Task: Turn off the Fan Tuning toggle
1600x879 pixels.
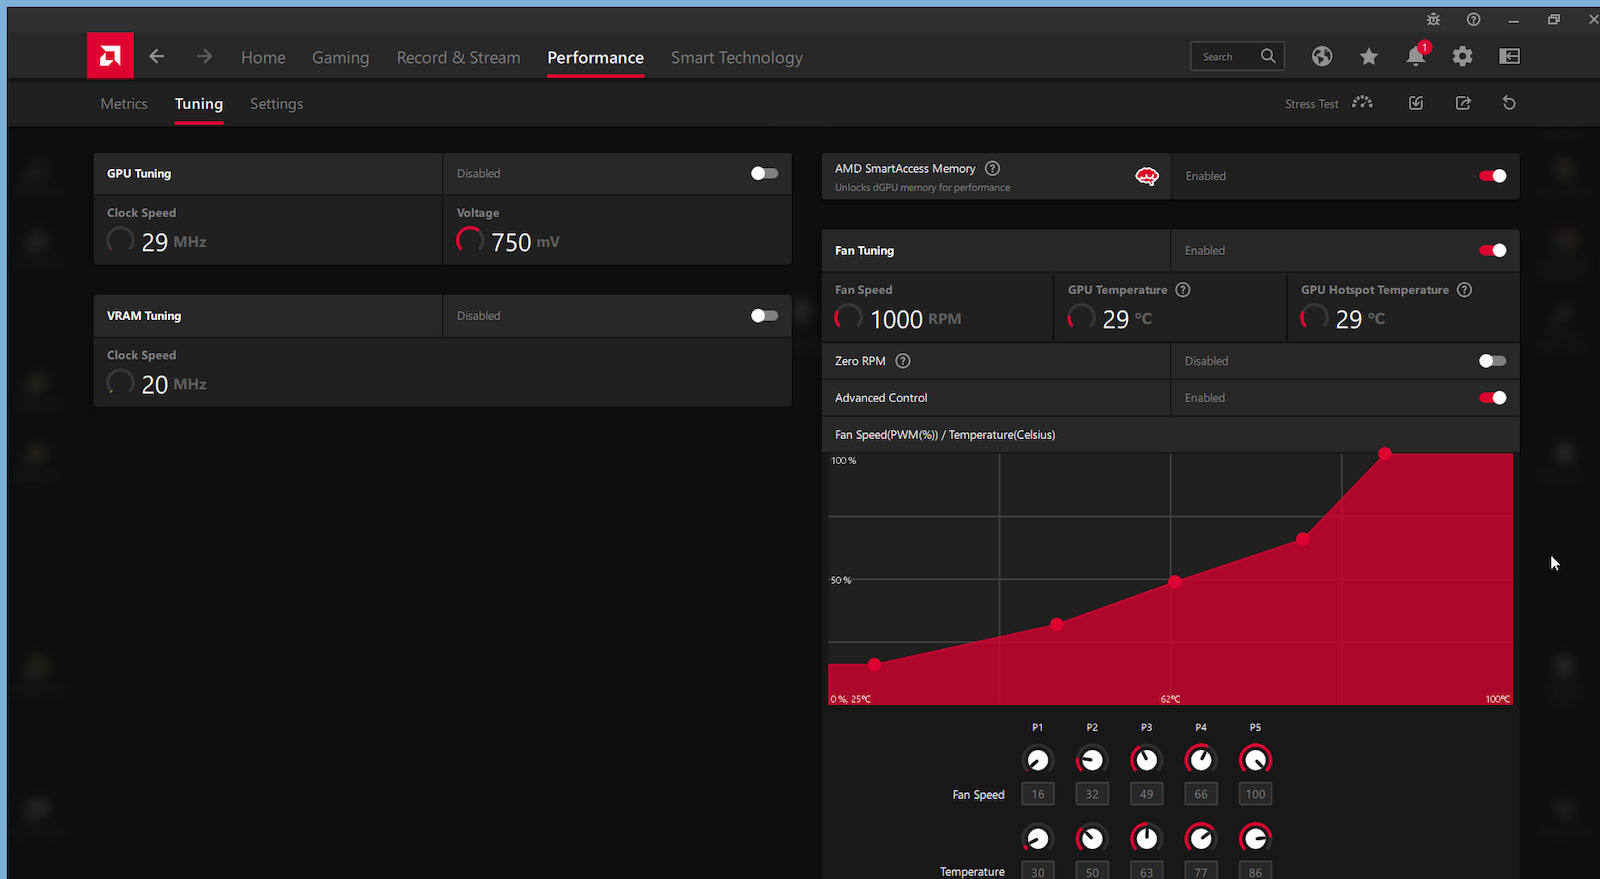Action: point(1493,250)
